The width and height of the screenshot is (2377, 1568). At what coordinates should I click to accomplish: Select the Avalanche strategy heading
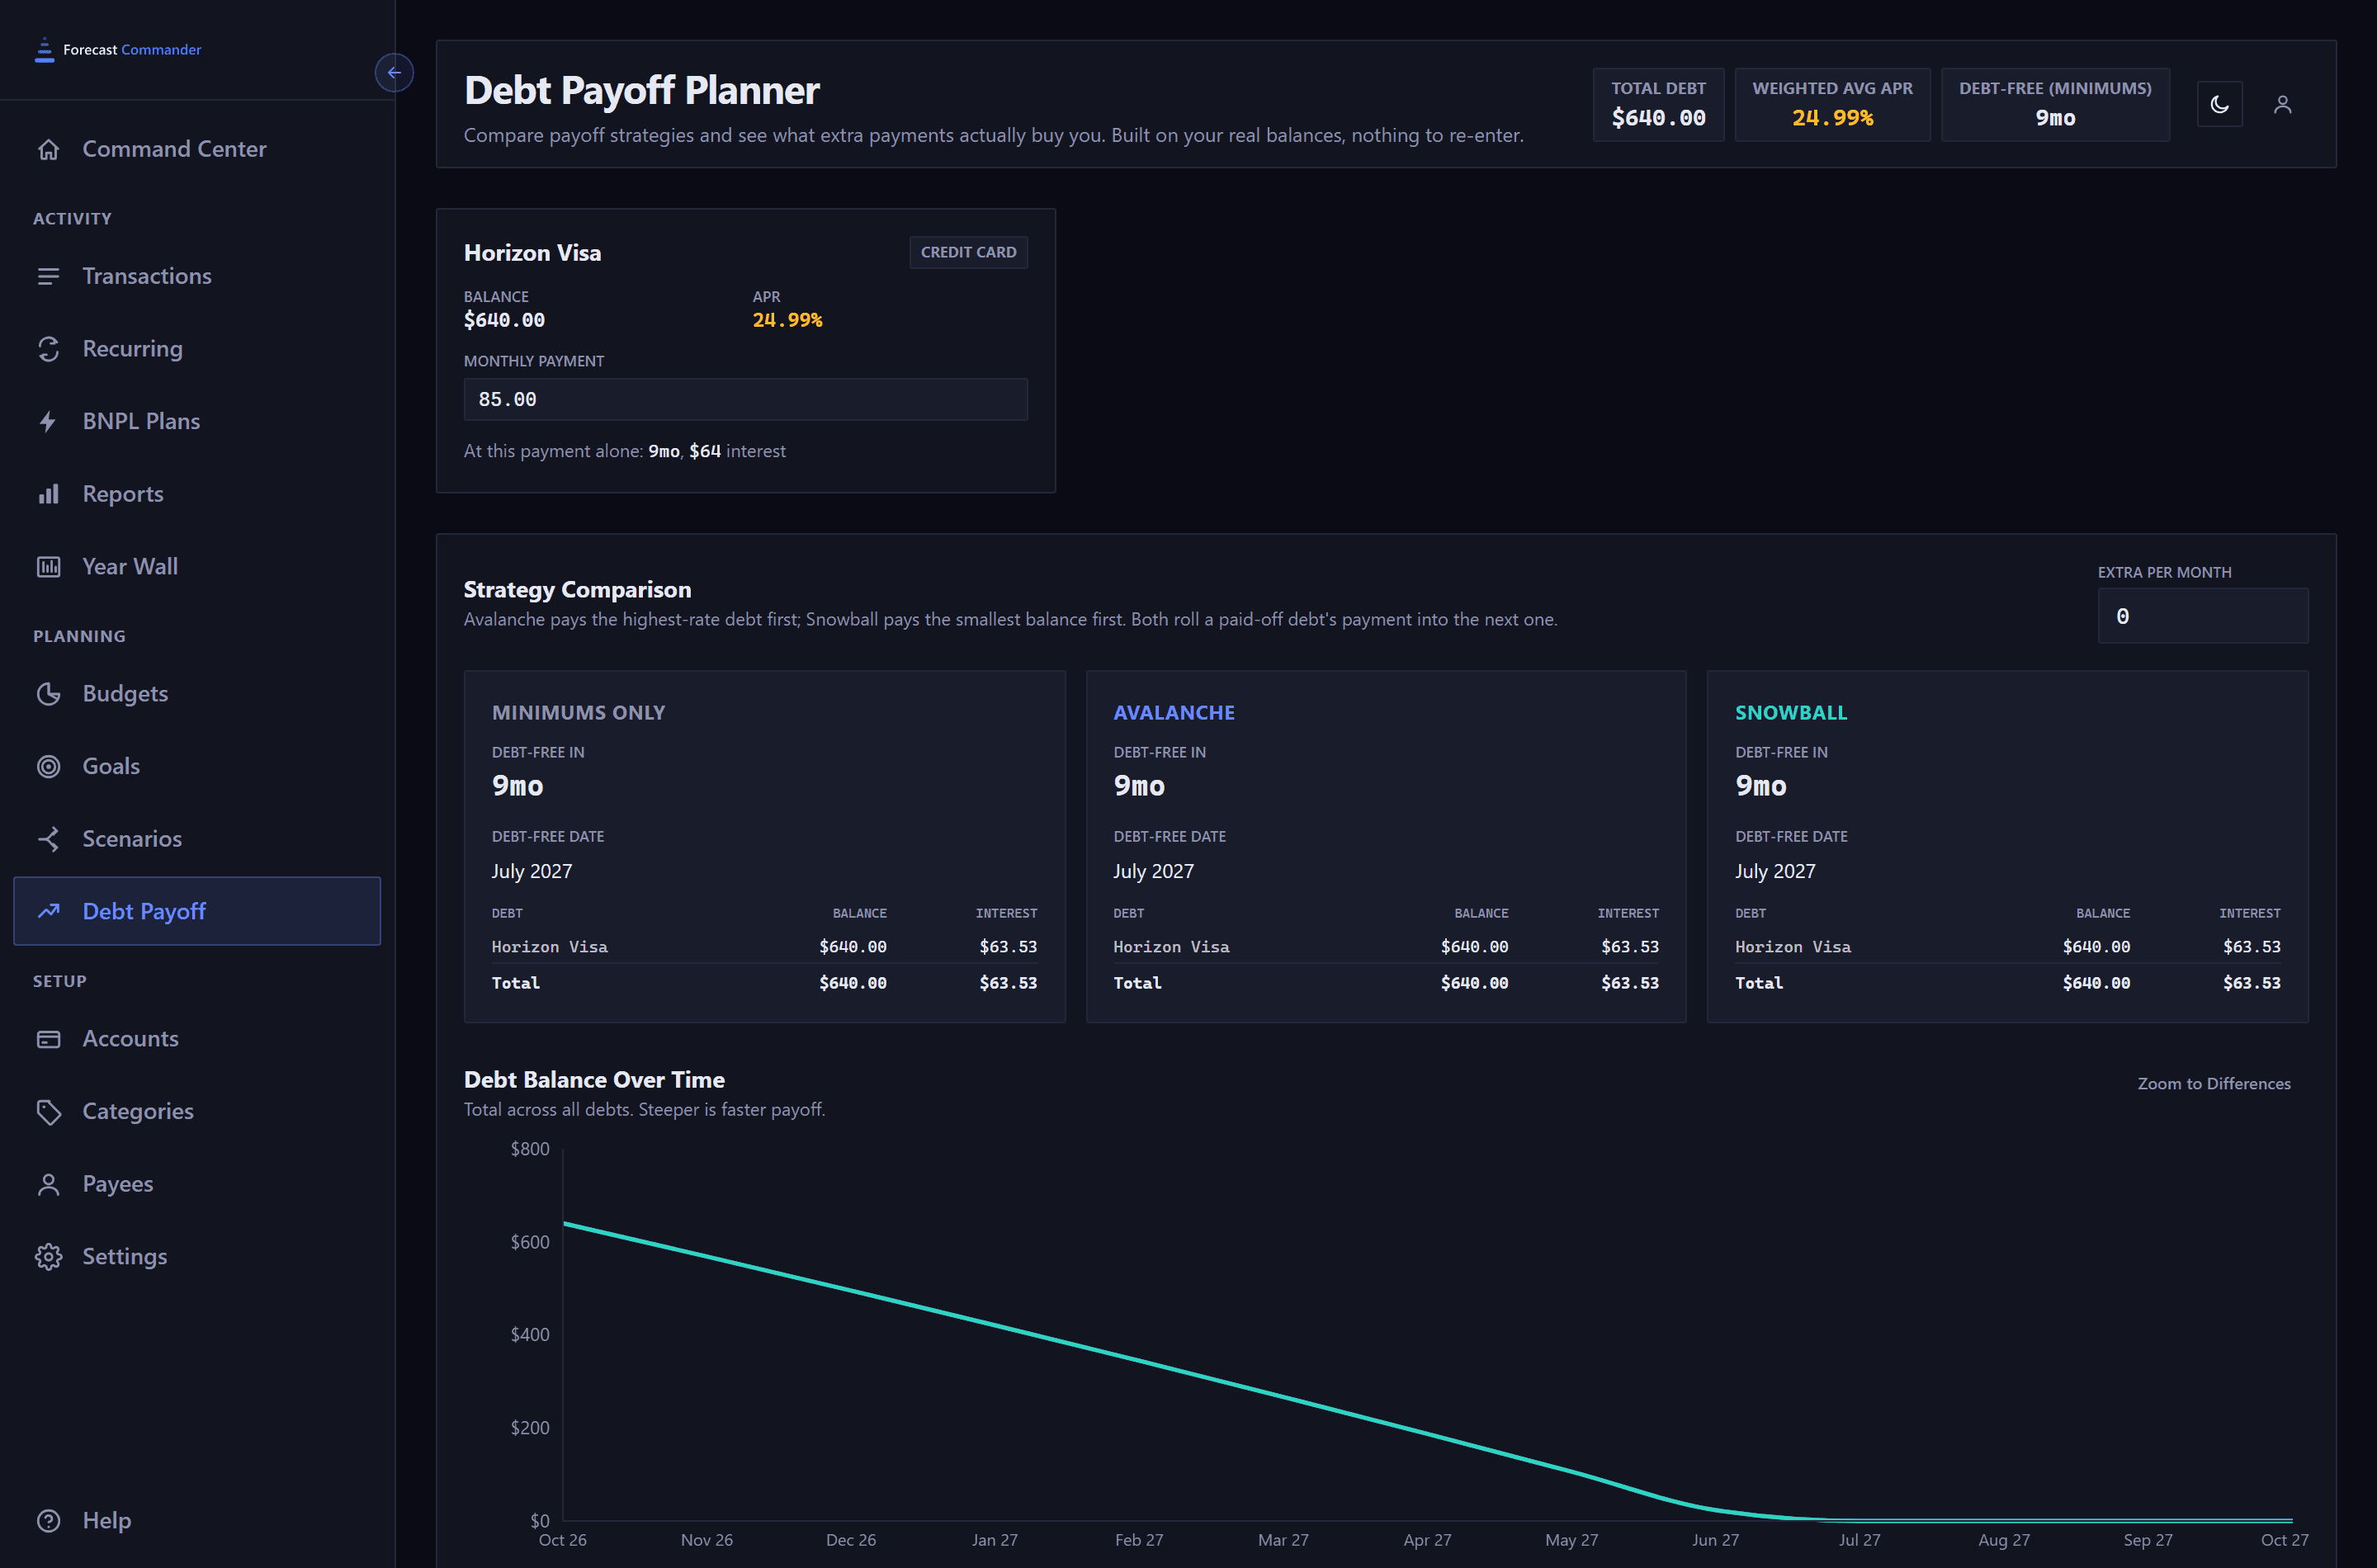click(1174, 712)
